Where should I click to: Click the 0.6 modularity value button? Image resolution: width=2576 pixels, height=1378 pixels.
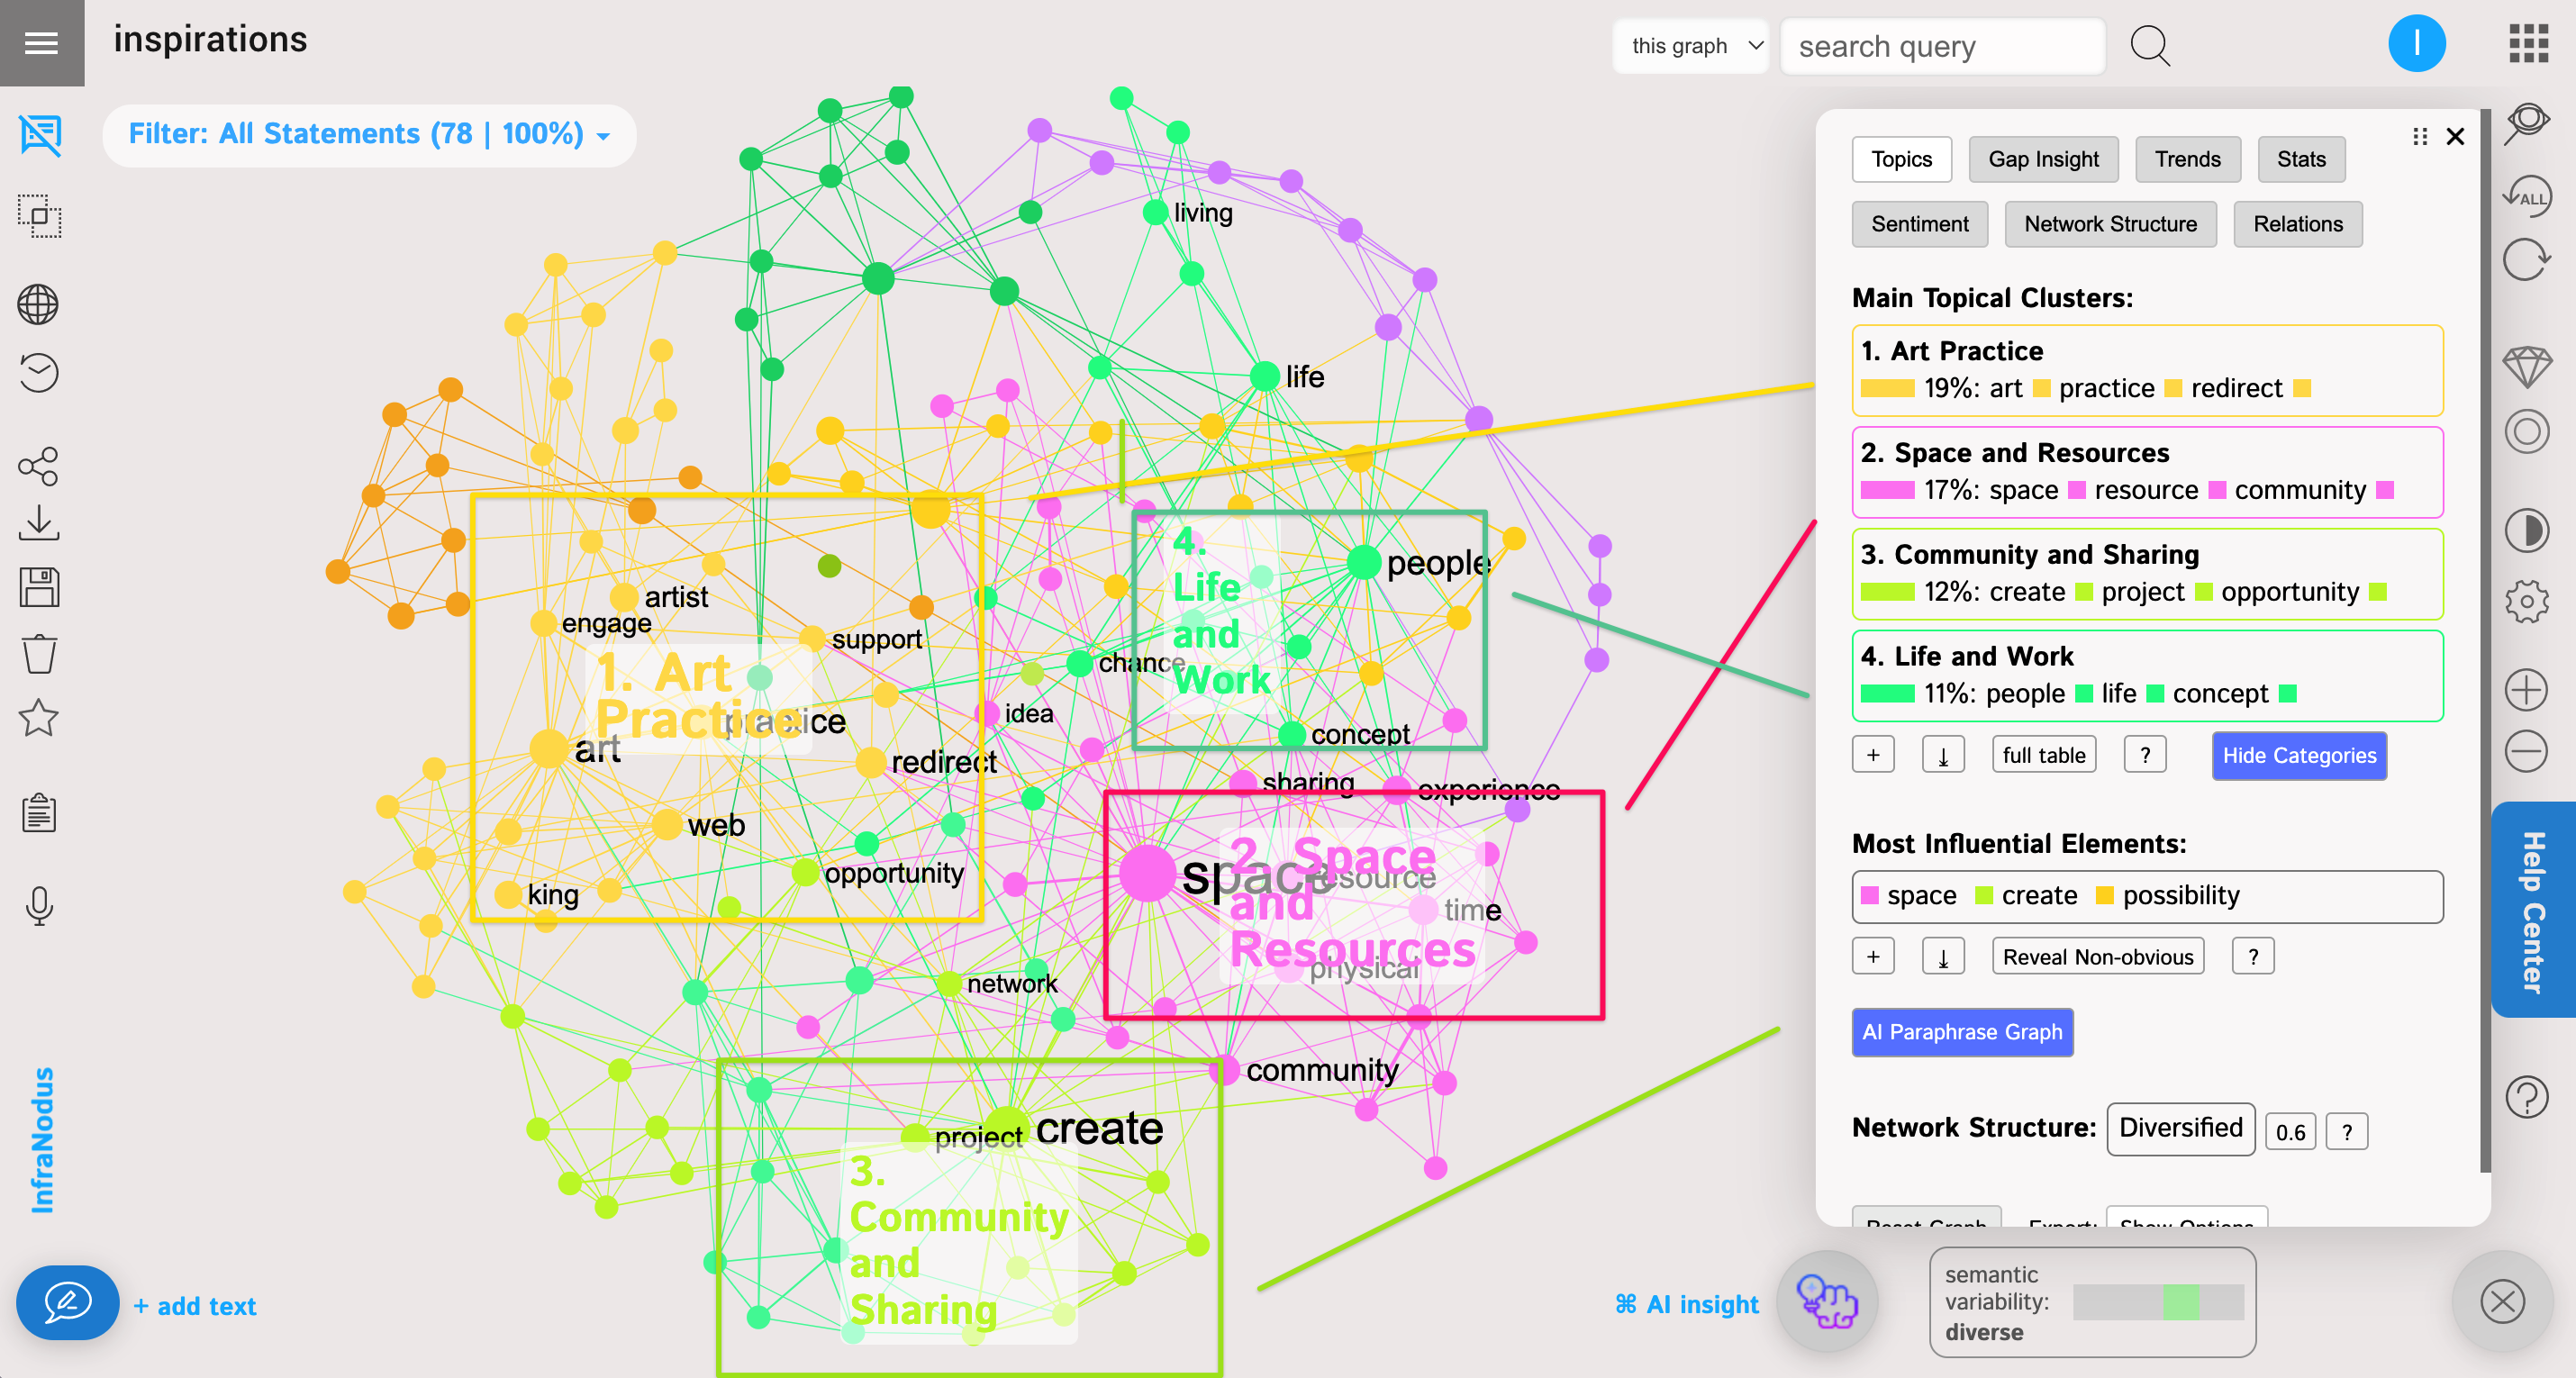2290,1131
